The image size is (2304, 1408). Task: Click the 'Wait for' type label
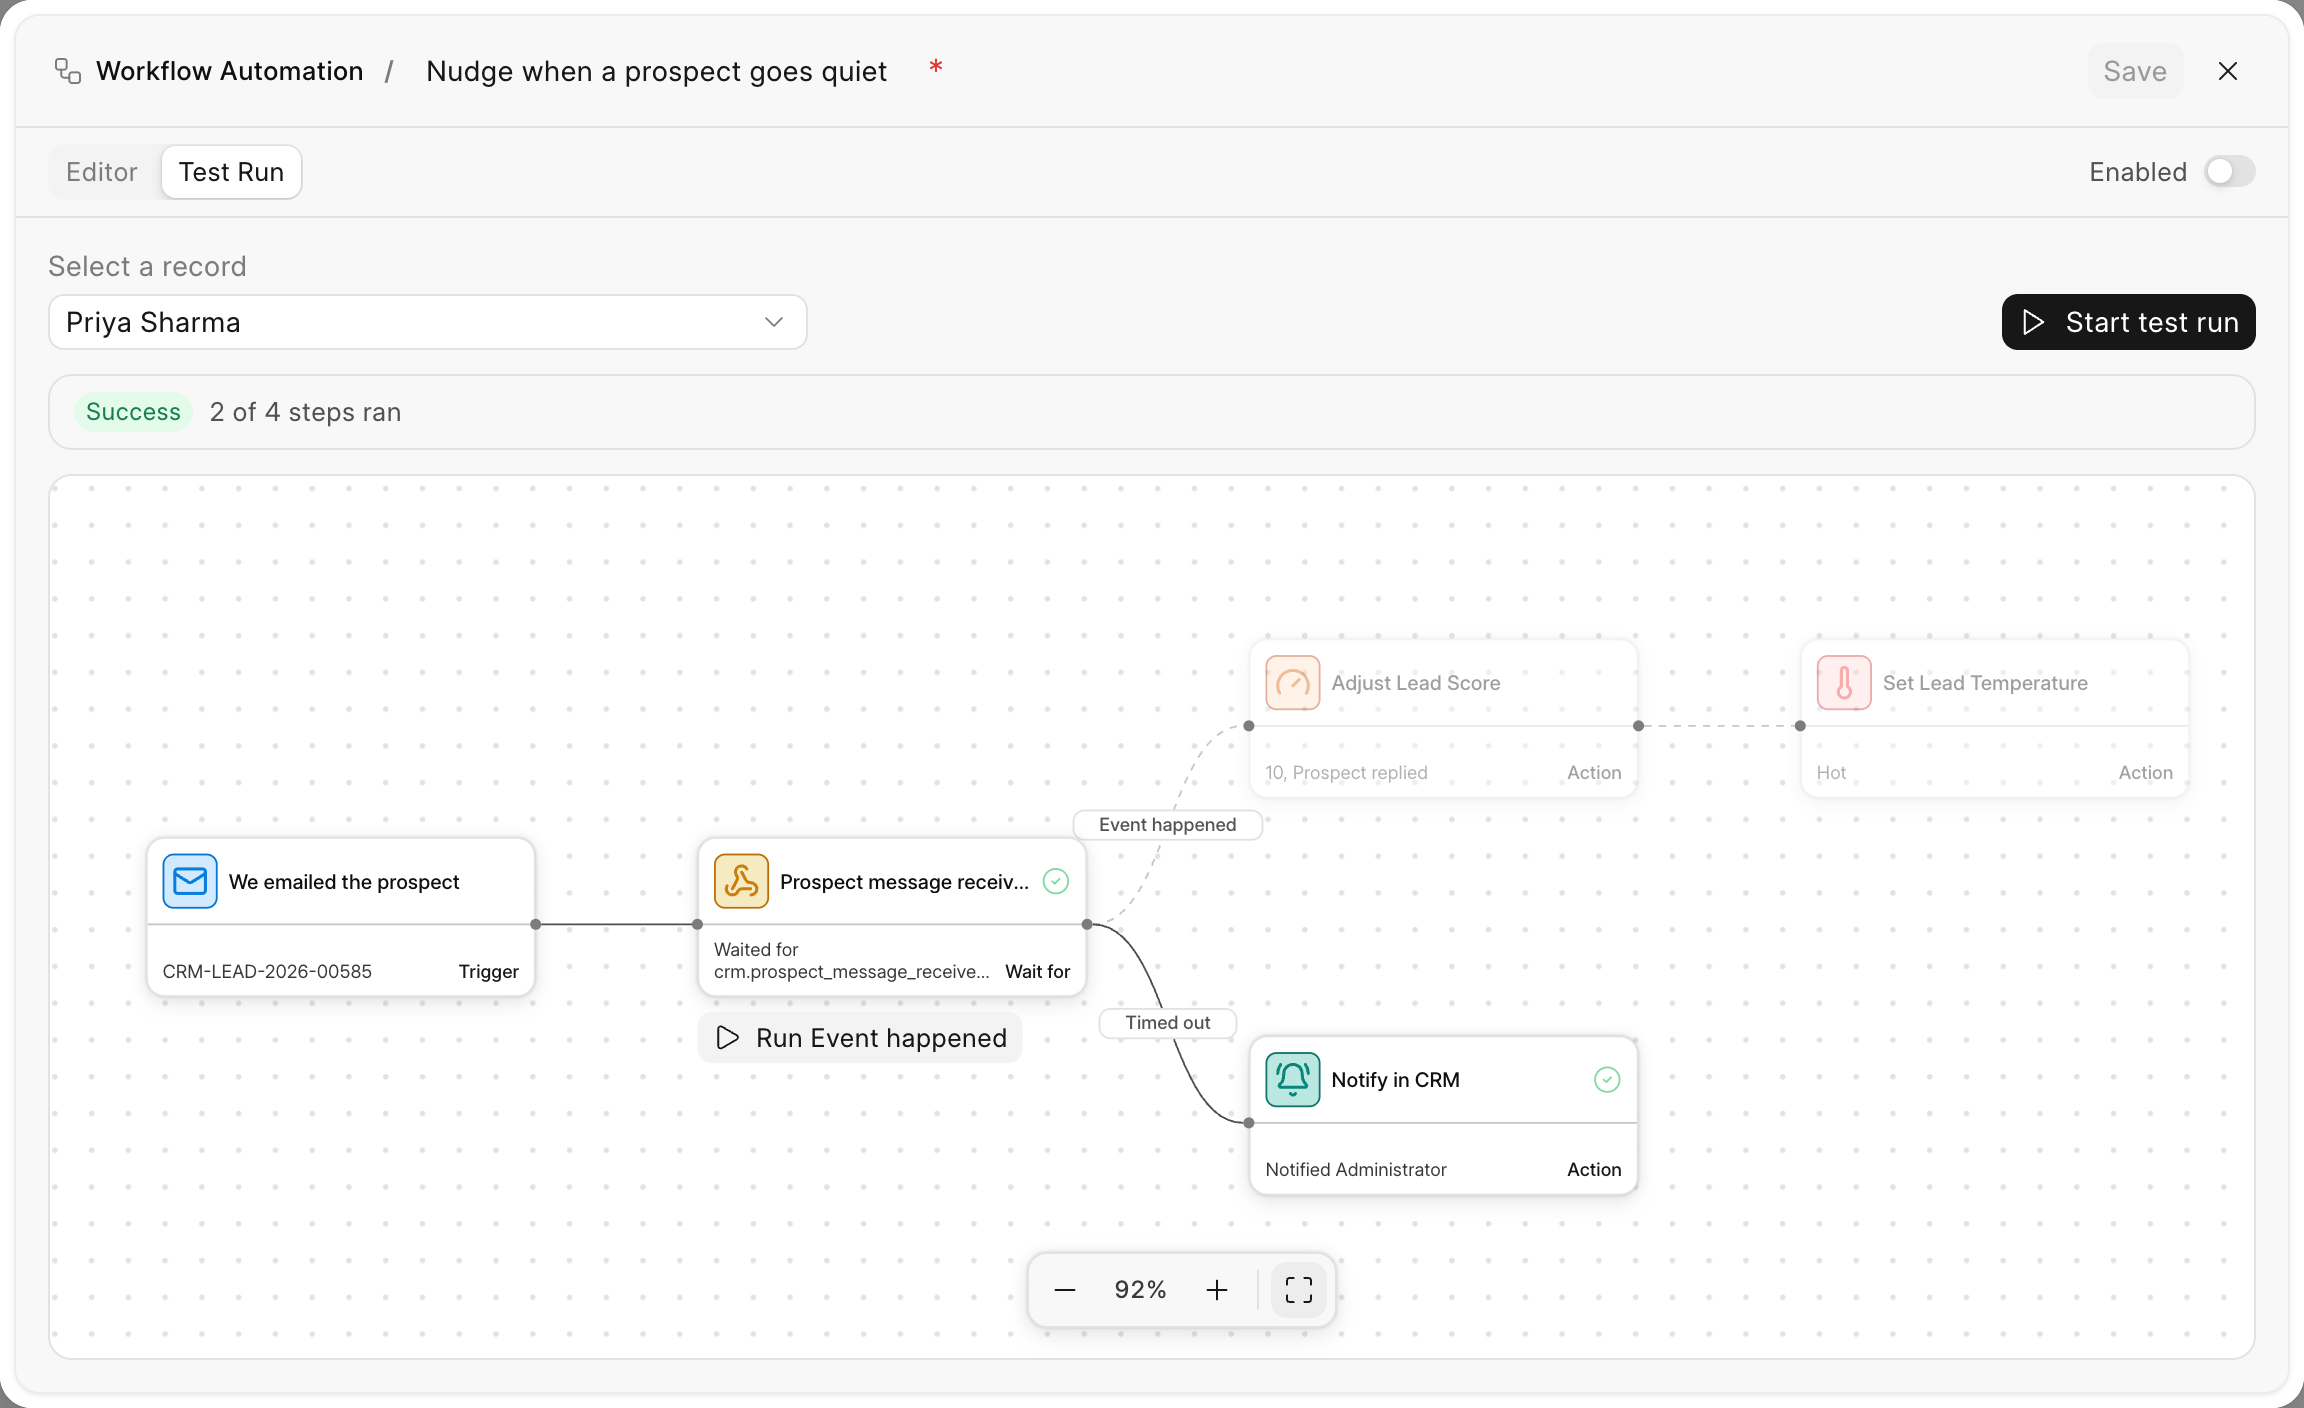1037,972
